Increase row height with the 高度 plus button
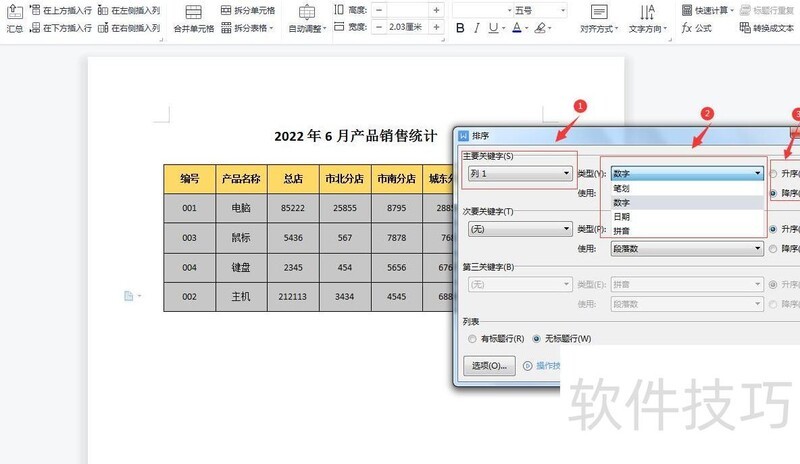 (436, 10)
